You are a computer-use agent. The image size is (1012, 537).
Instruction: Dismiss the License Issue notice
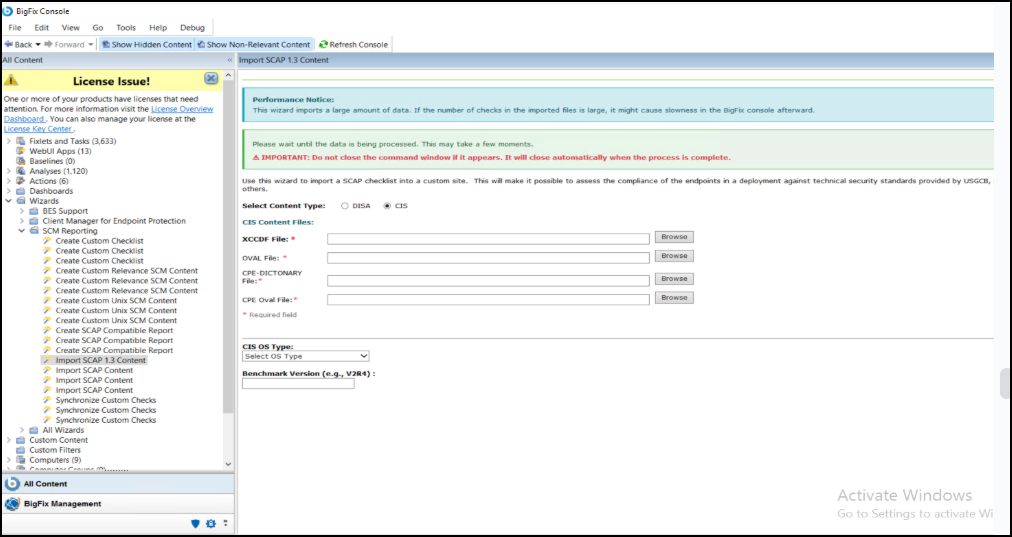click(x=211, y=78)
